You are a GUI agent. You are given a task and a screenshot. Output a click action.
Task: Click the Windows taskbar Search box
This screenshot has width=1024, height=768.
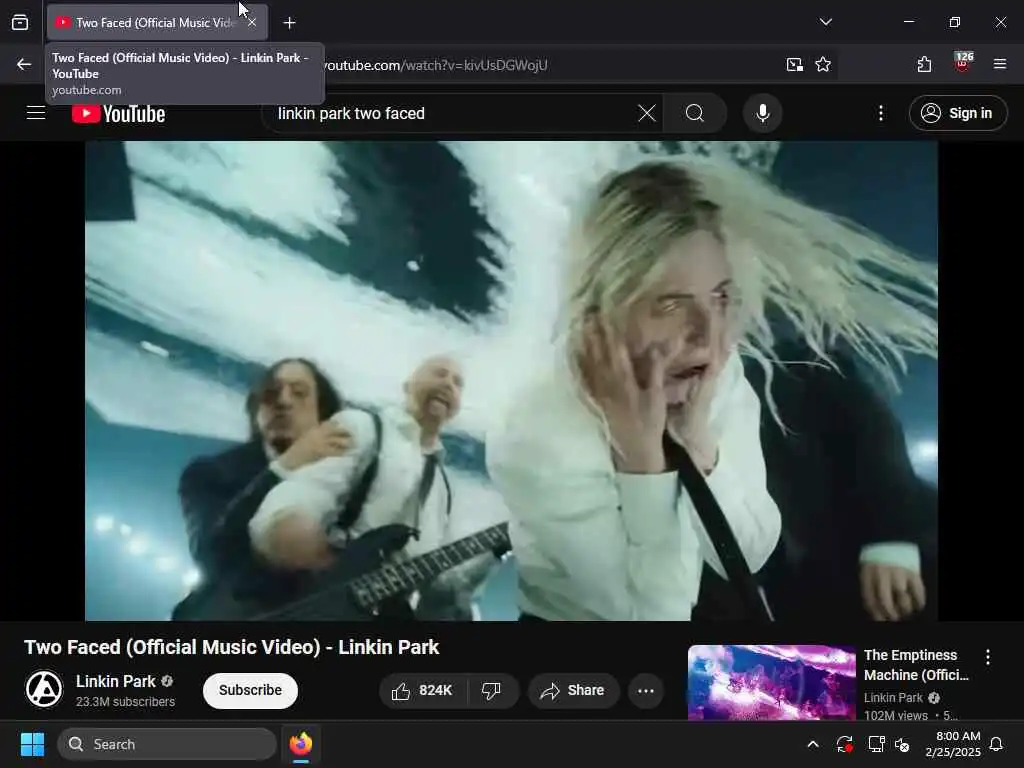(x=167, y=744)
